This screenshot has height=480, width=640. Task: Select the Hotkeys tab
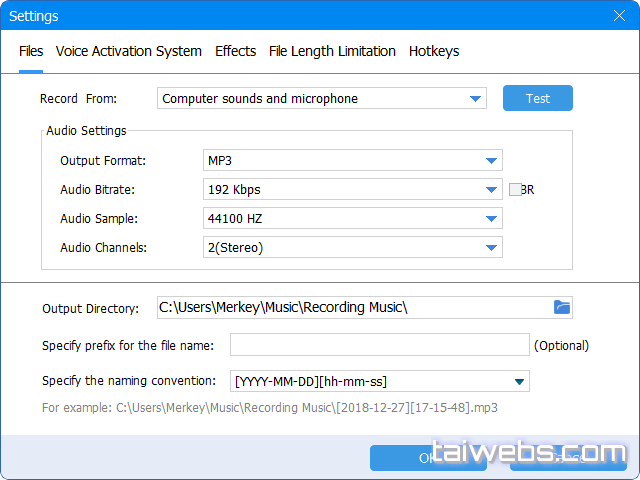click(434, 51)
